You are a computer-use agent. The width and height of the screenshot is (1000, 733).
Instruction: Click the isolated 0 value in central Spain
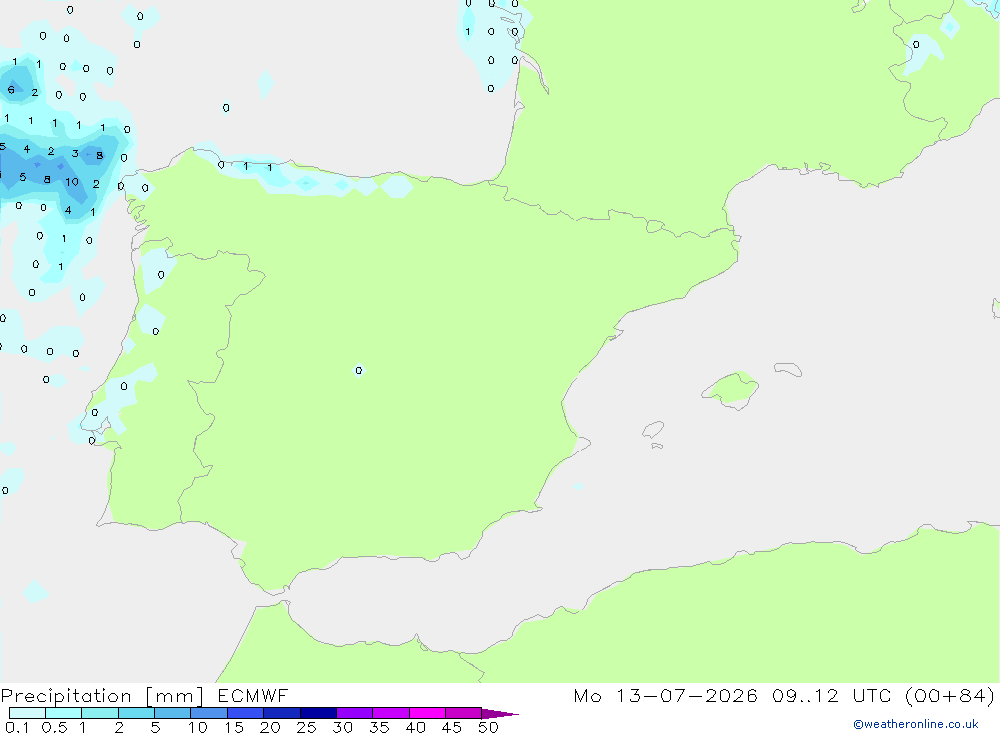358,371
